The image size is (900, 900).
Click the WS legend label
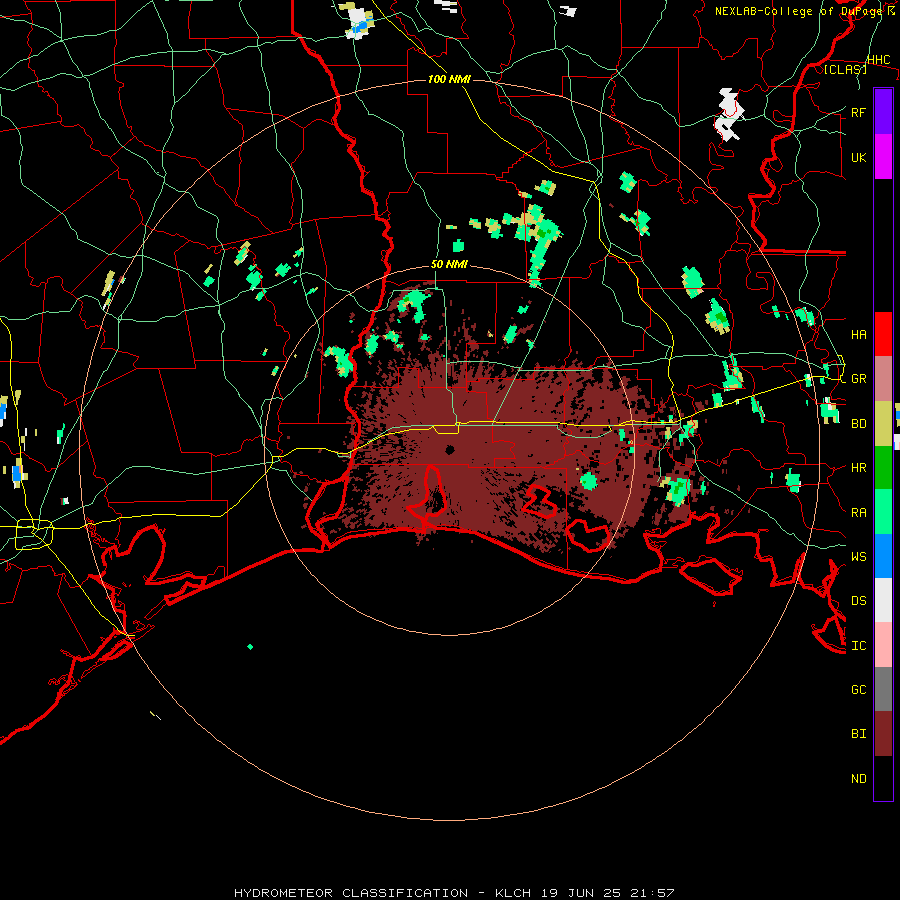point(858,556)
